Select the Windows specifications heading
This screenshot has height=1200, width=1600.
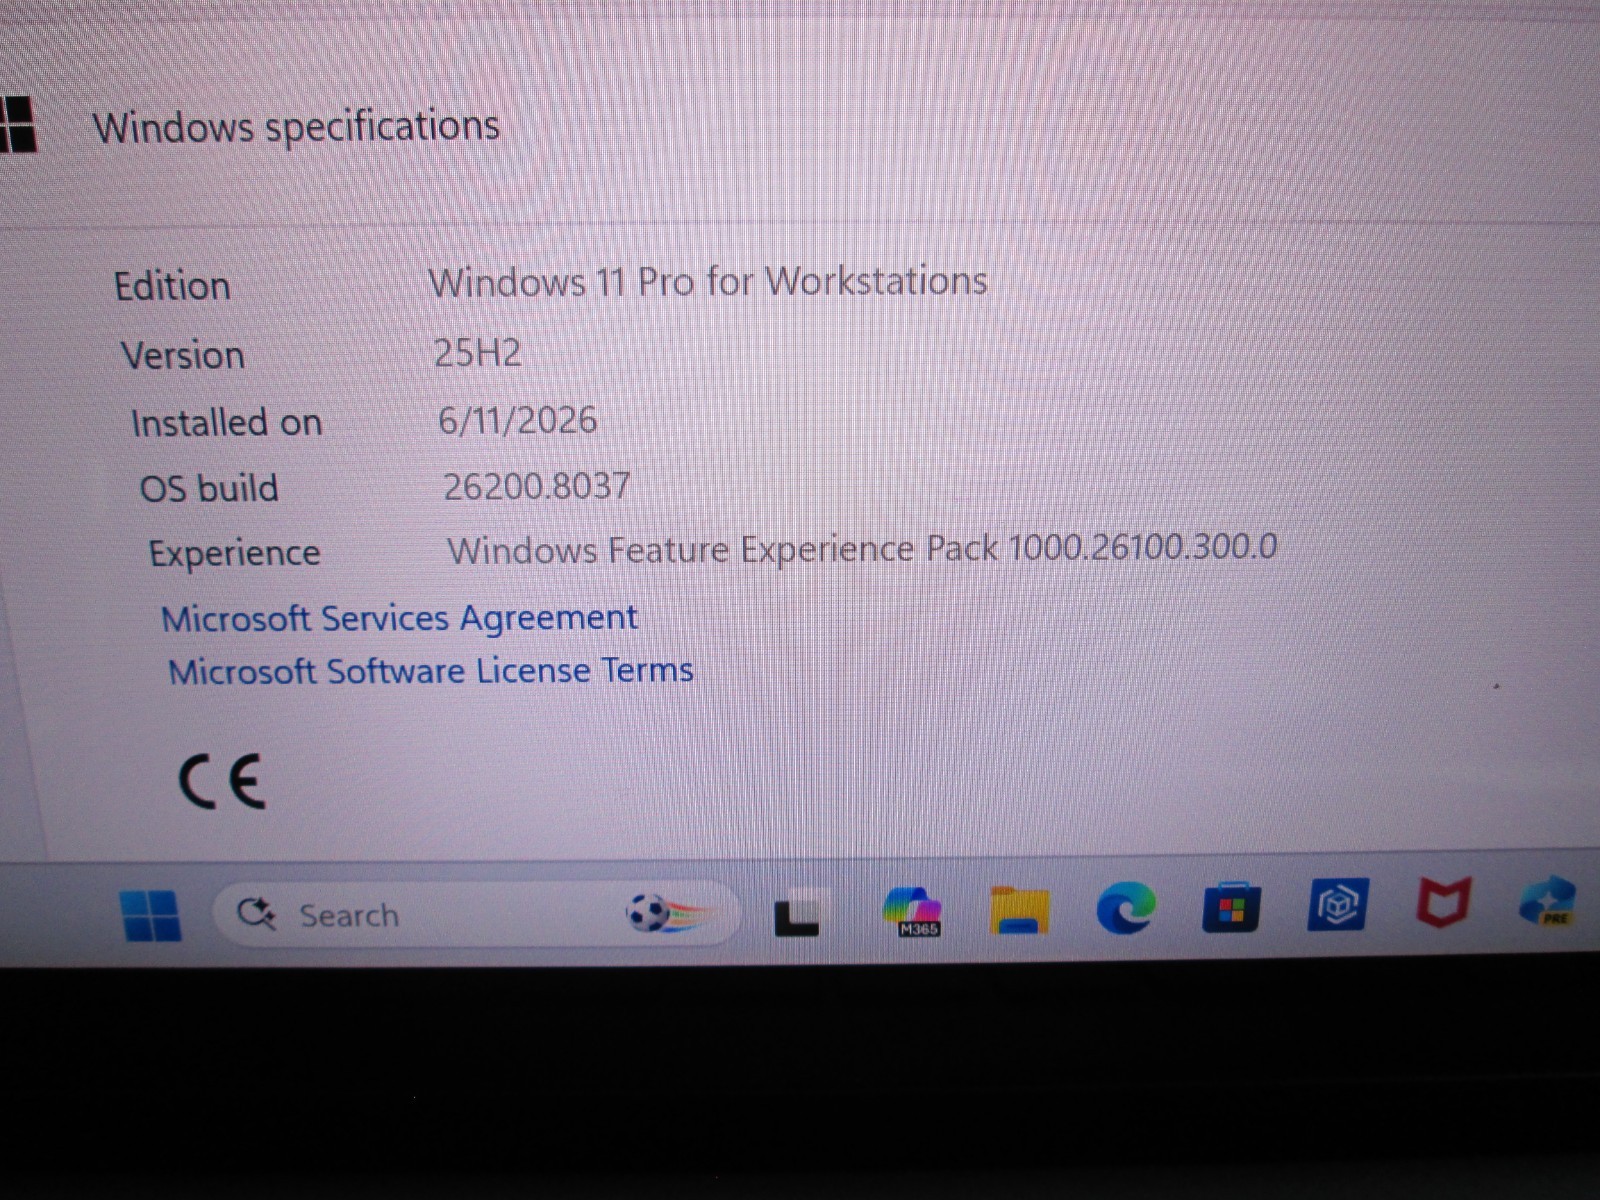click(296, 127)
